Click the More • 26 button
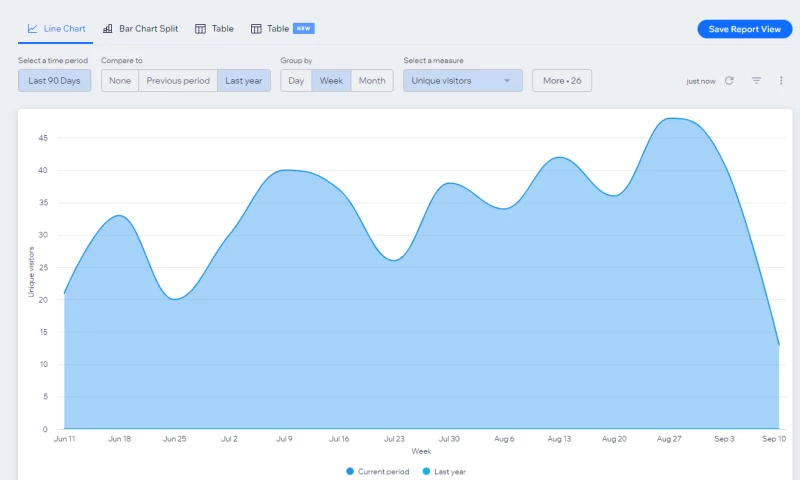This screenshot has height=480, width=800. coord(562,81)
